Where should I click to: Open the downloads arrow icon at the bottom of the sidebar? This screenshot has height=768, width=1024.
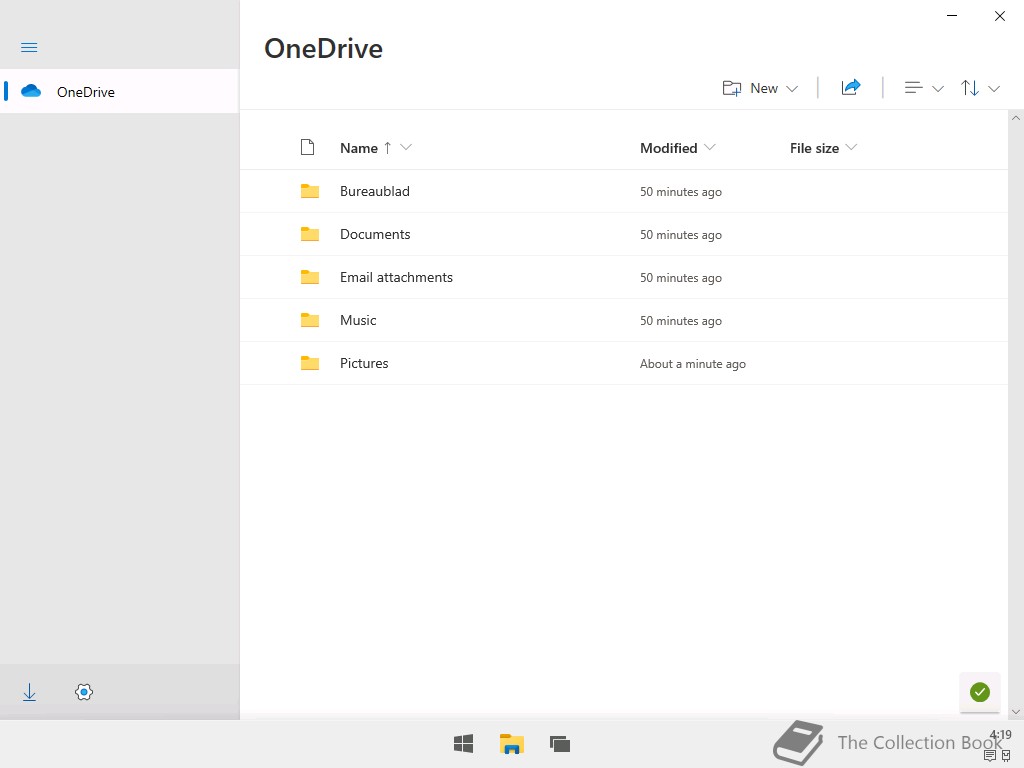[29, 692]
